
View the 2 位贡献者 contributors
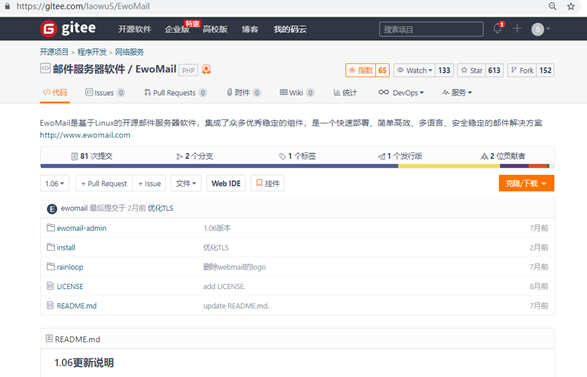(x=503, y=156)
